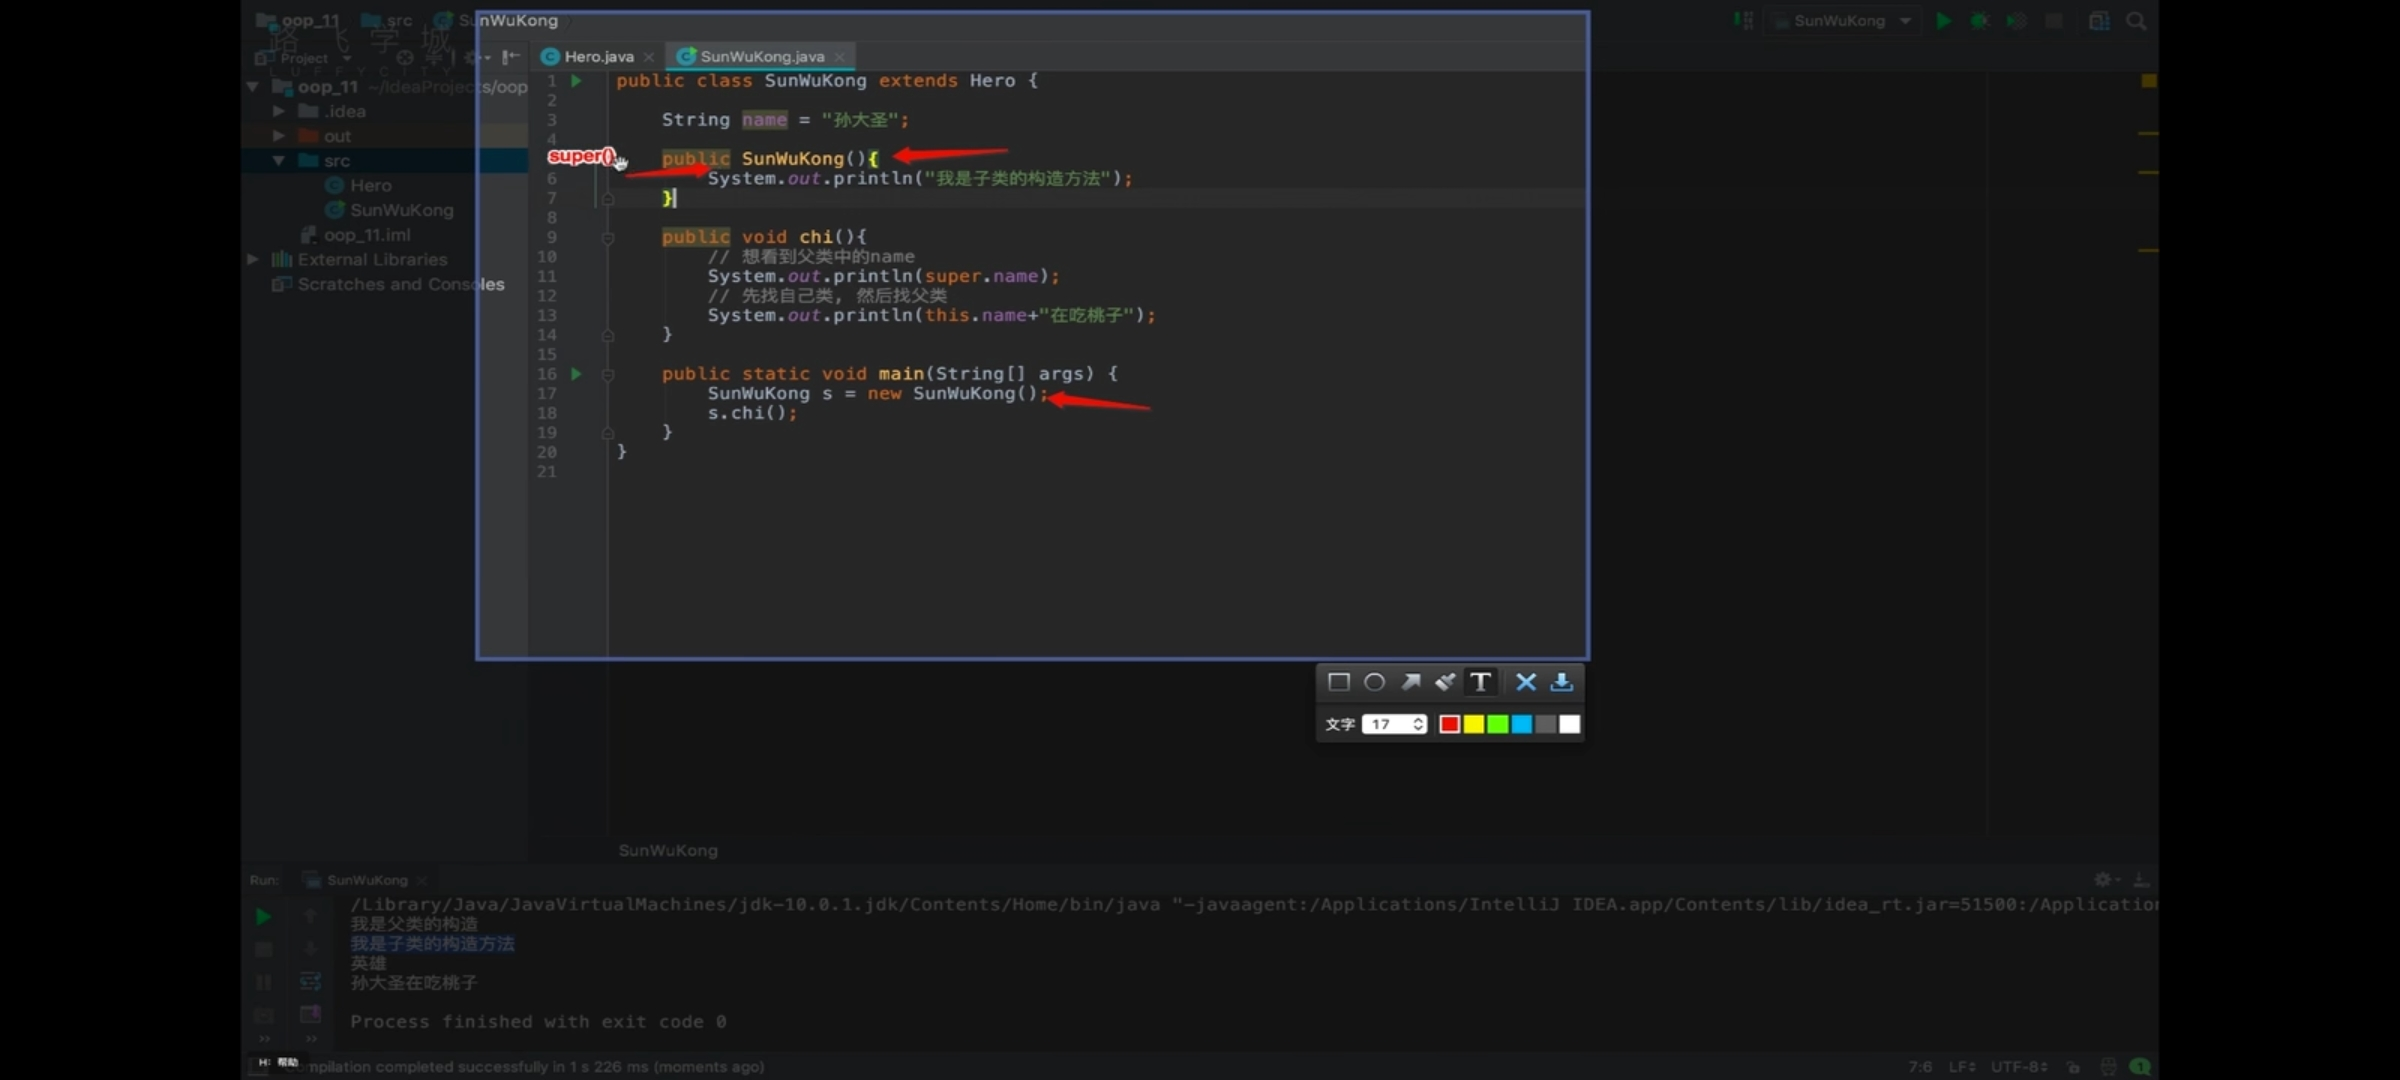Save screenshot with download icon
The height and width of the screenshot is (1080, 2400).
[x=1561, y=682]
